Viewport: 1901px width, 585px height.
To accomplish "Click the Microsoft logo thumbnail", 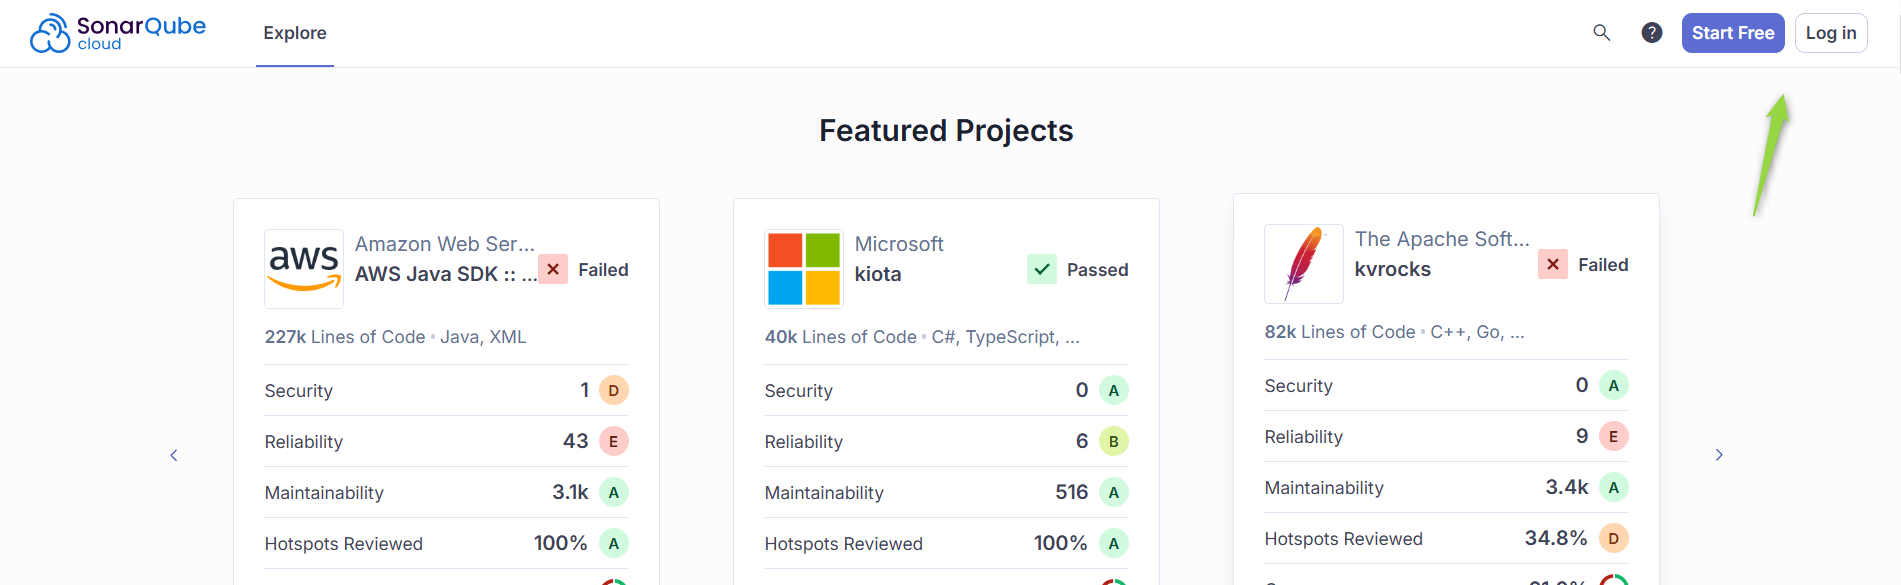I will (x=804, y=269).
